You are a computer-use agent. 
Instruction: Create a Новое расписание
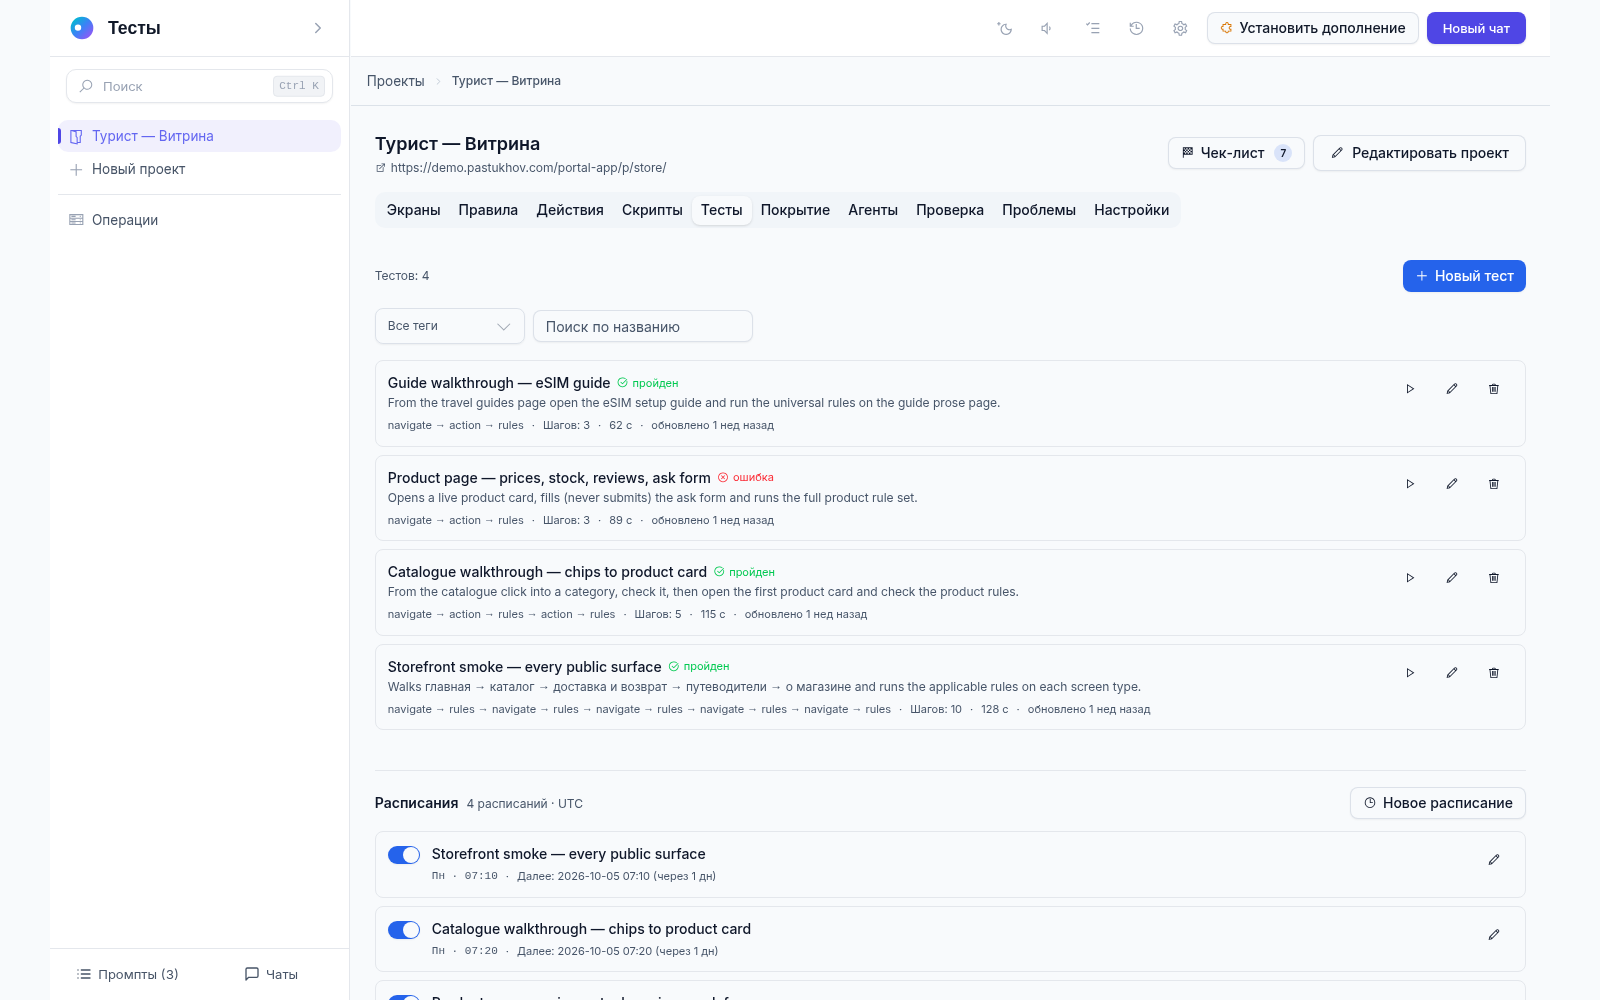point(1438,803)
